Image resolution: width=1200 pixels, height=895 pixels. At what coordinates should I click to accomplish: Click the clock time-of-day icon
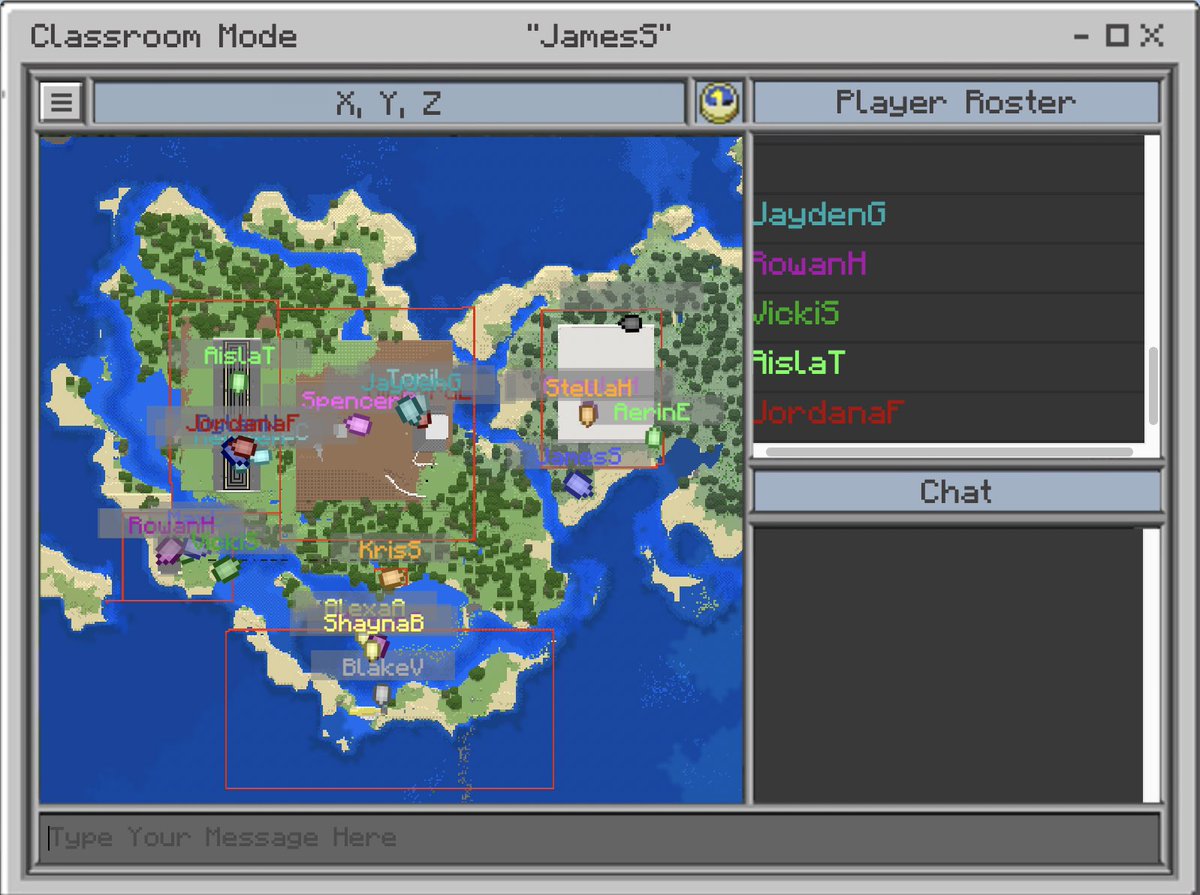coord(719,102)
